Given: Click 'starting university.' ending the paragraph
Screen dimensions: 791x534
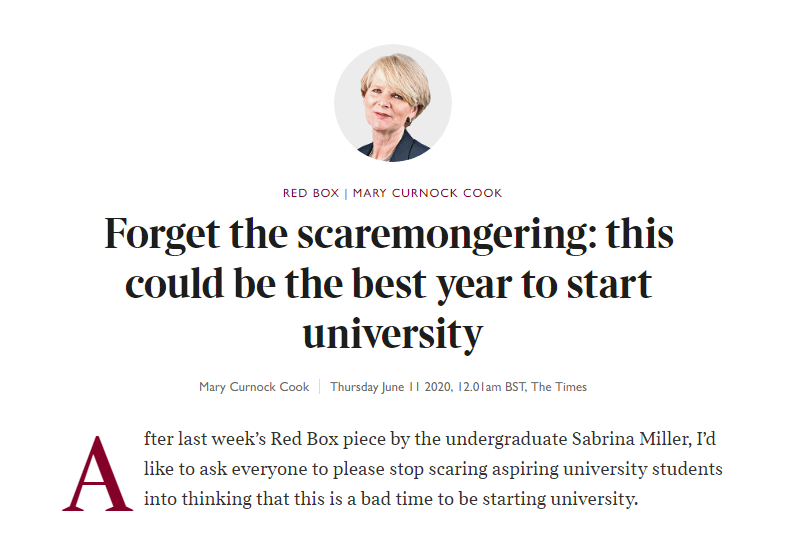Looking at the screenshot, I should (x=560, y=499).
